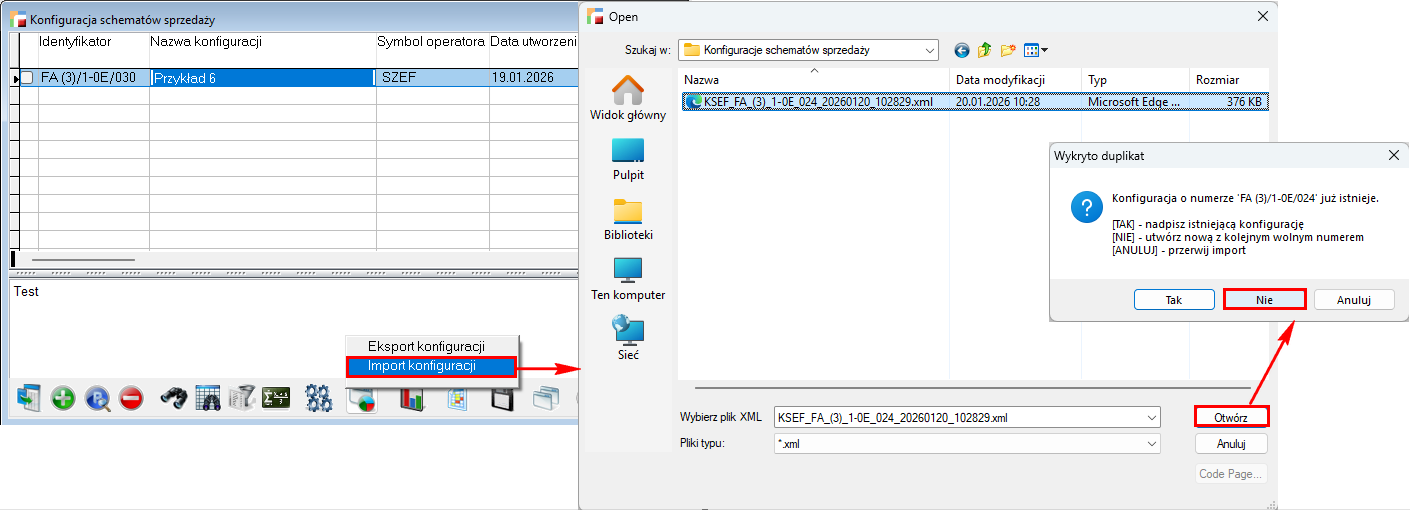Expand the 'Szukaj w' folder dropdown
The height and width of the screenshot is (510, 1410).
pyautogui.click(x=929, y=49)
